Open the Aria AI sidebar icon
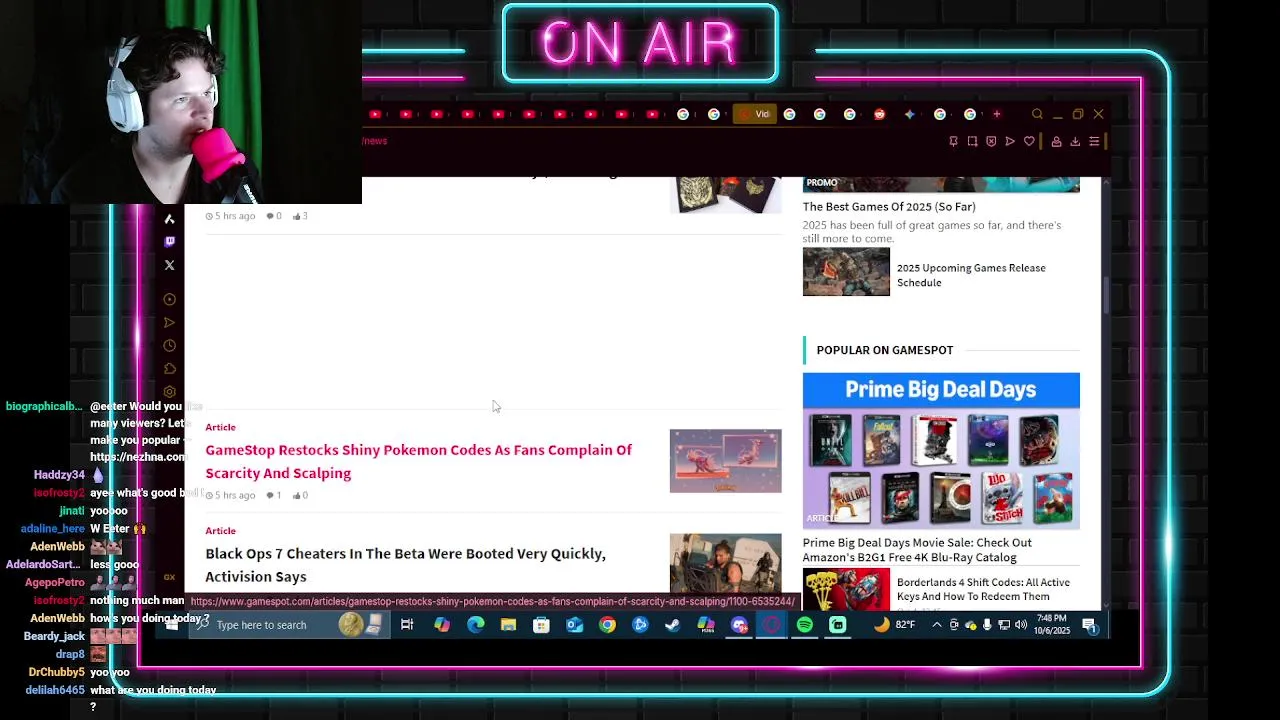Viewport: 1280px width, 720px height. [169, 218]
